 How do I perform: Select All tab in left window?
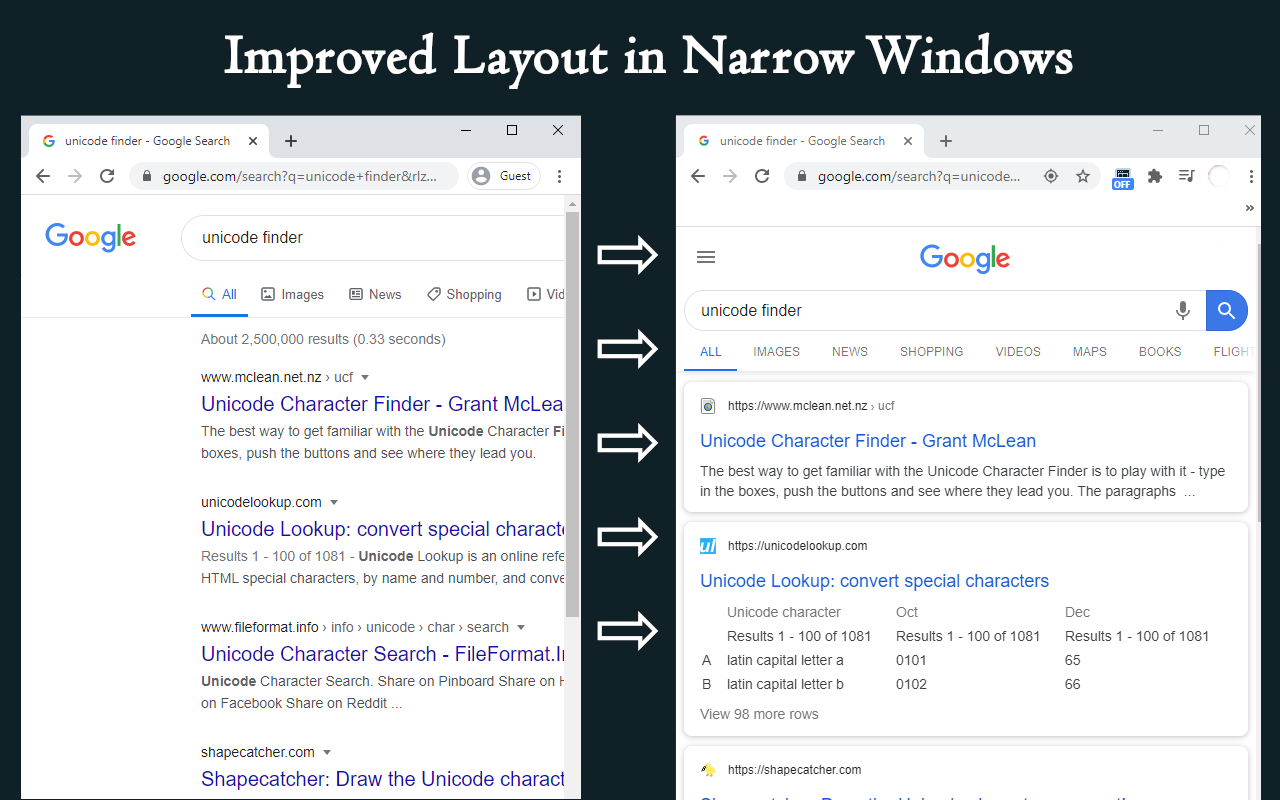(x=219, y=294)
